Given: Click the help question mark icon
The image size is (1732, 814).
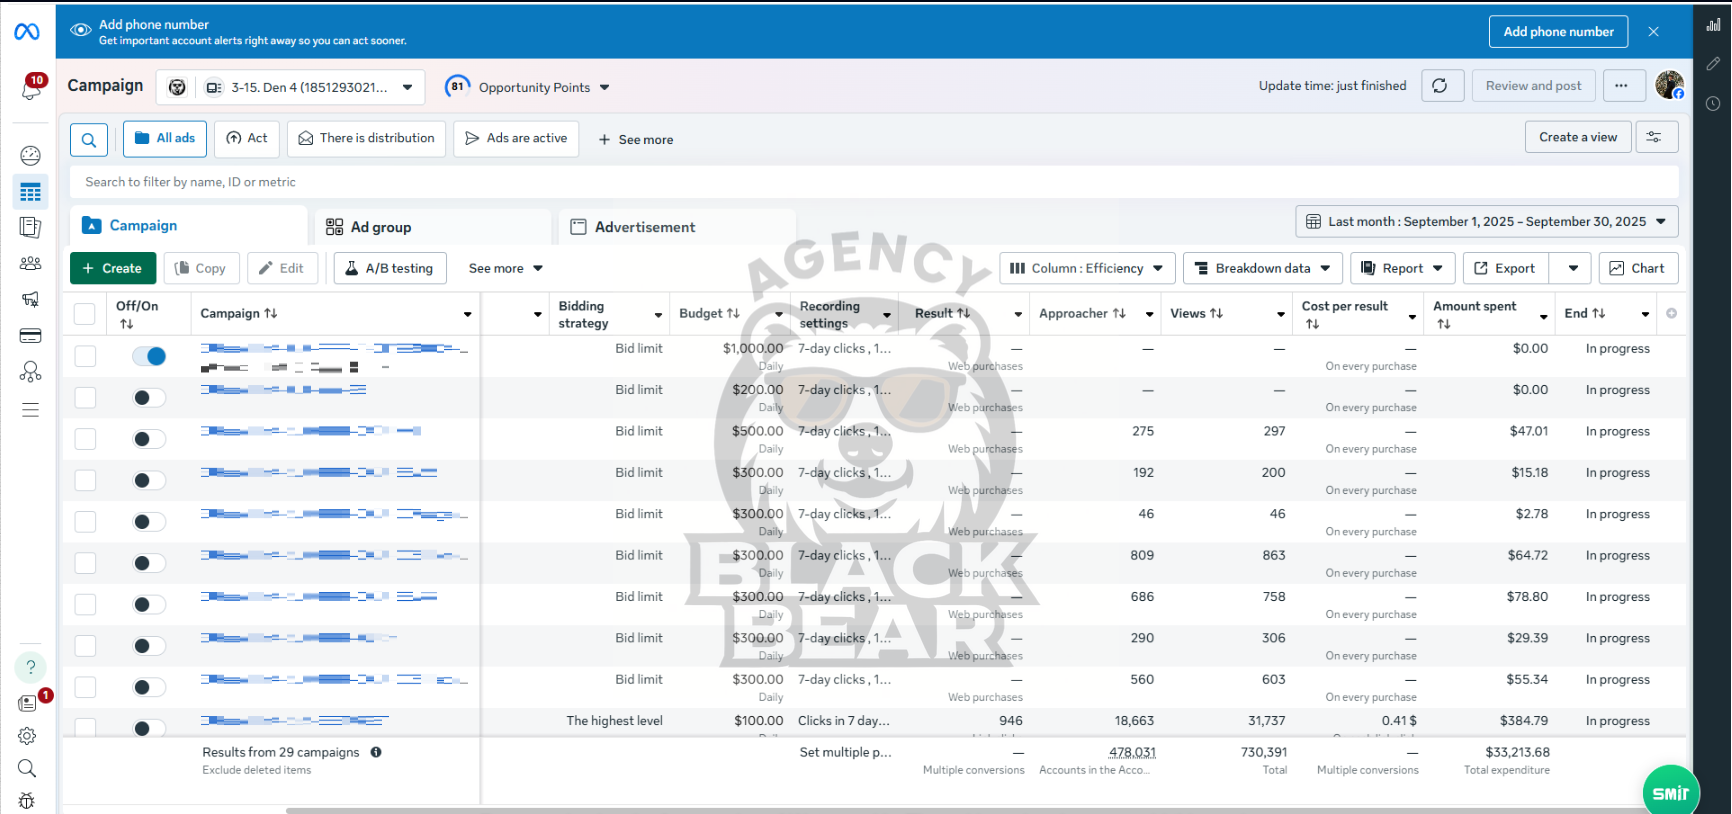Looking at the screenshot, I should 30,667.
